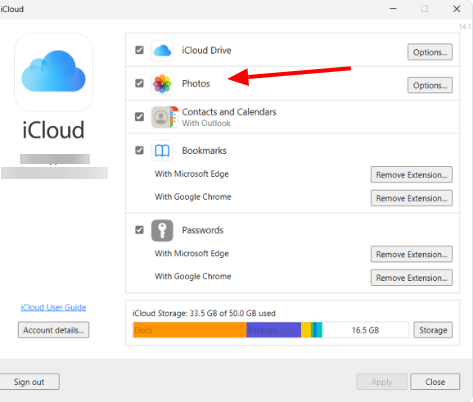The width and height of the screenshot is (473, 402).
Task: Remove Passwords extension for Google Chrome
Action: pyautogui.click(x=412, y=278)
